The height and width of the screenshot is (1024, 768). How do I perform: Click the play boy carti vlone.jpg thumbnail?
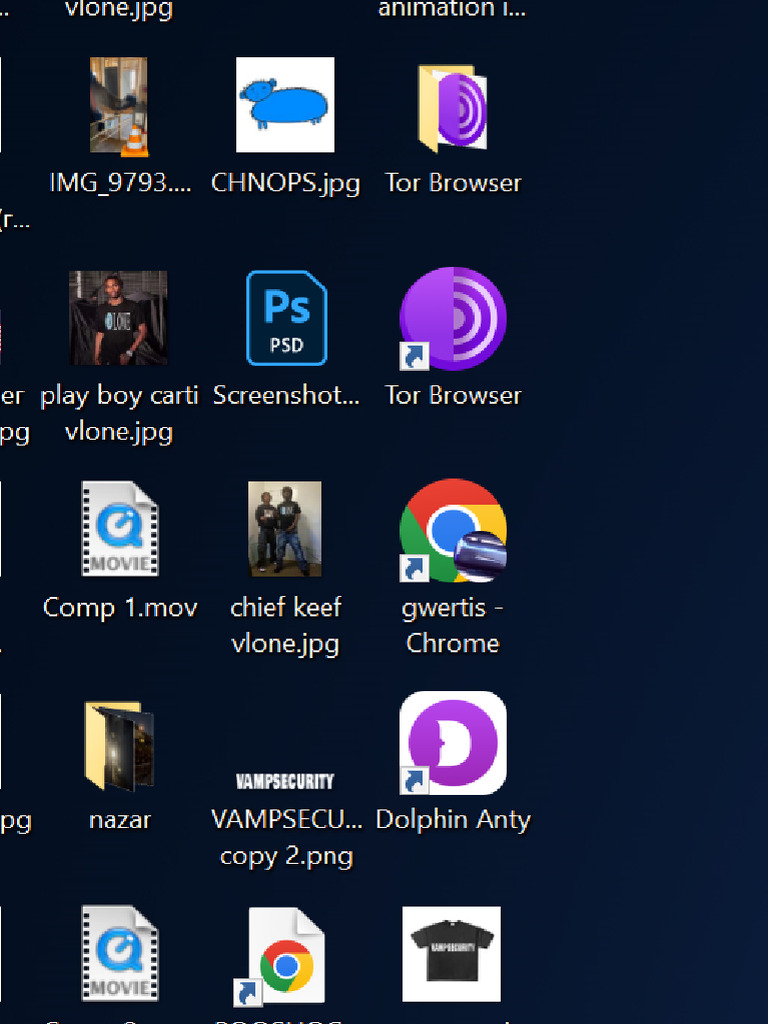coord(119,318)
